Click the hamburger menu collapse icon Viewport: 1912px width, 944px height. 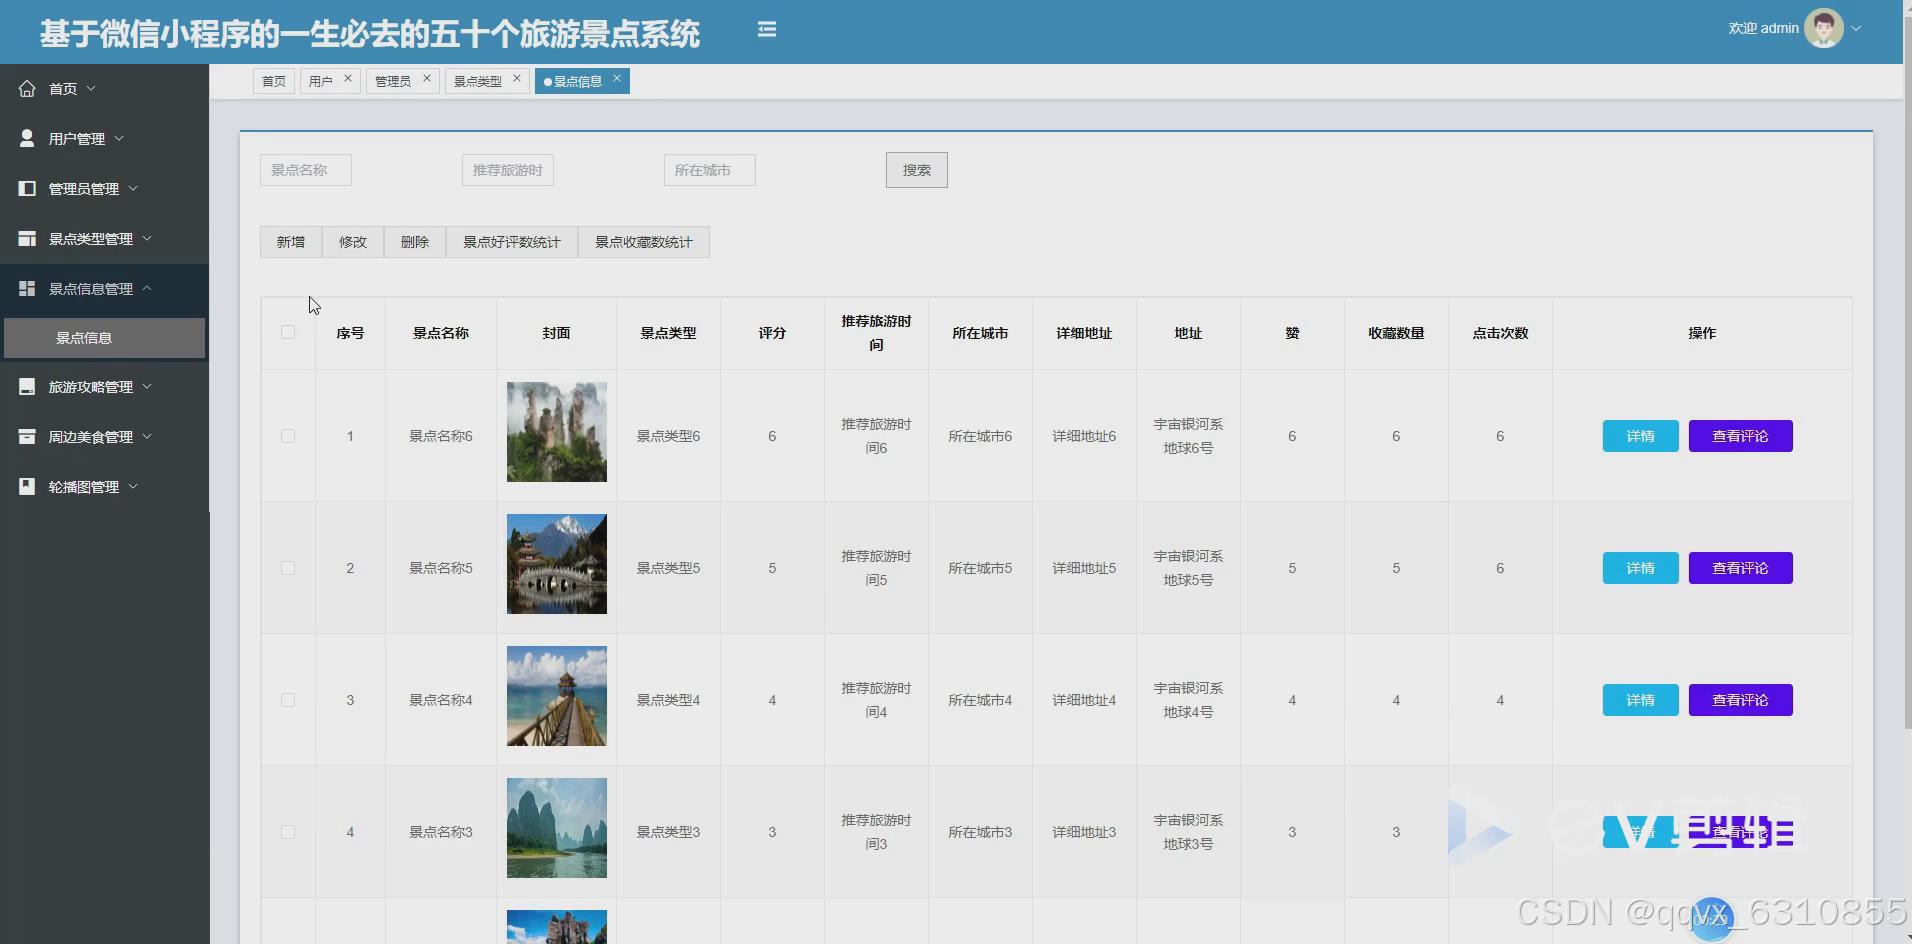(767, 30)
